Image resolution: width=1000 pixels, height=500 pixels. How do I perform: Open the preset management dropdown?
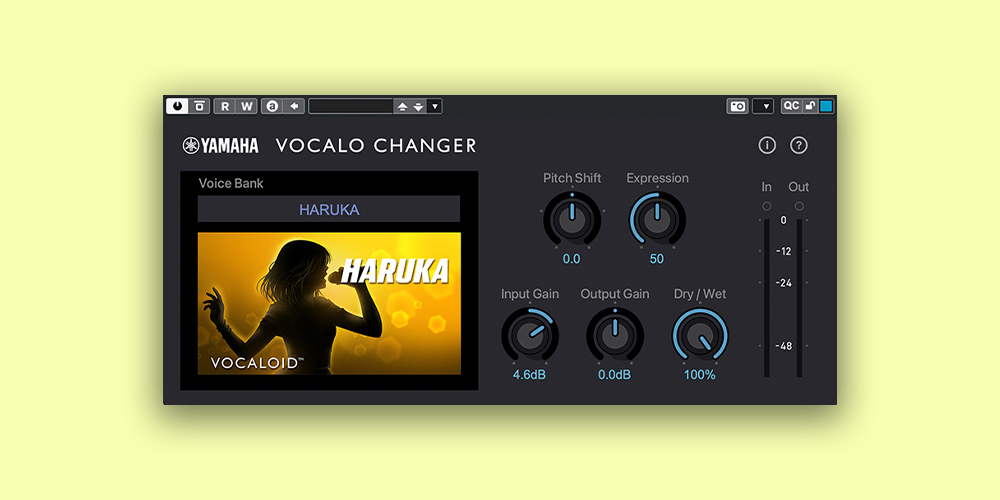click(x=435, y=106)
